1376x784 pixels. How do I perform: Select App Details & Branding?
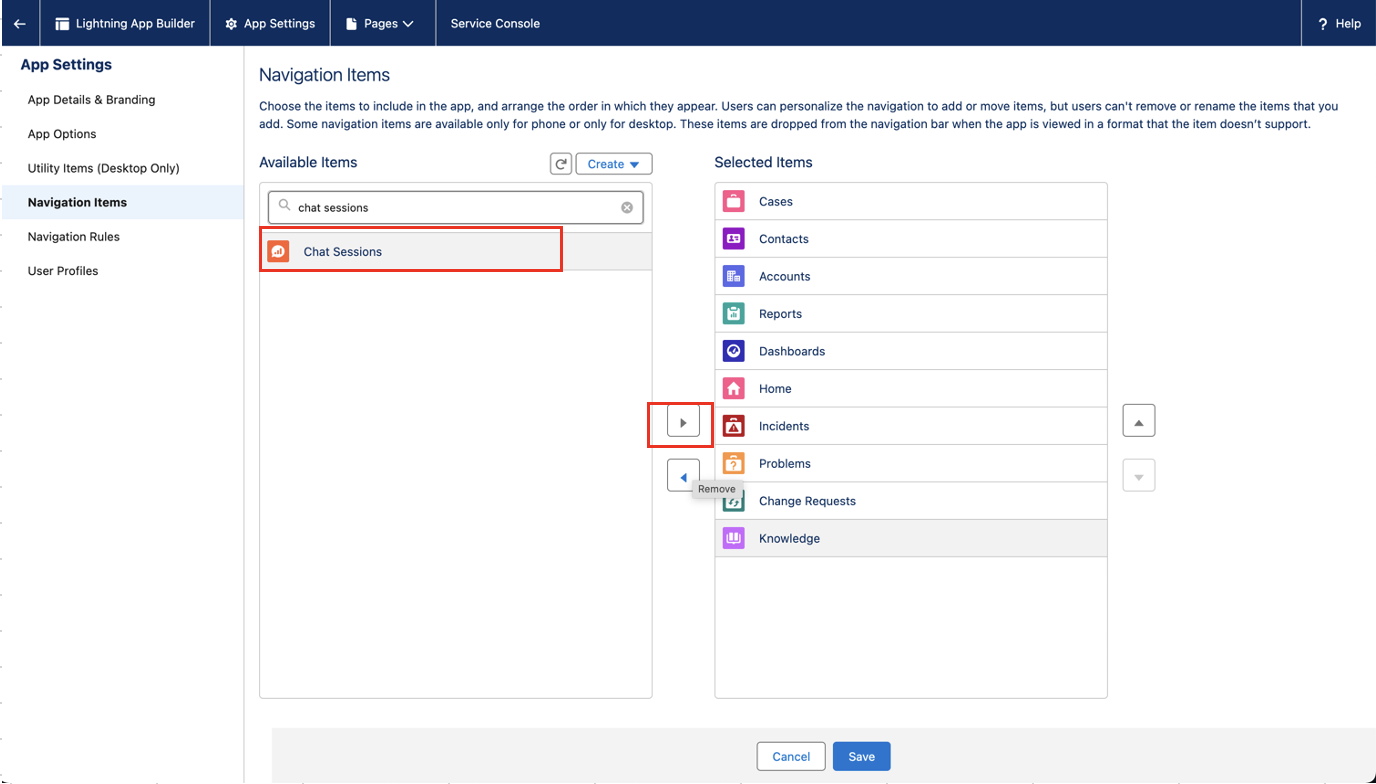[91, 100]
